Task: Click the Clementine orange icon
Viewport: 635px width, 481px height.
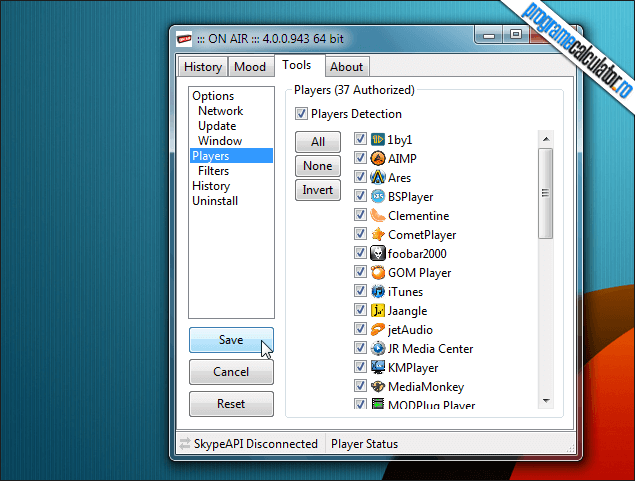Action: [x=377, y=215]
